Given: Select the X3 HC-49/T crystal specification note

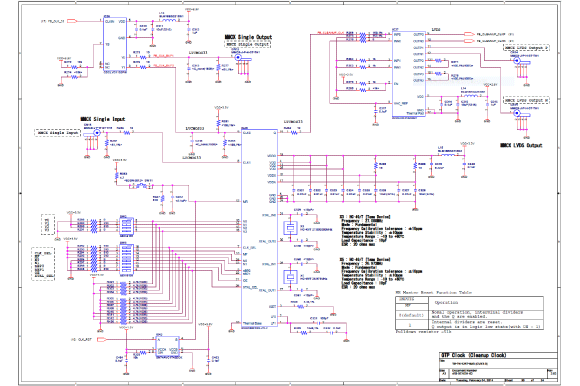Looking at the screenshot, I should coord(381,231).
